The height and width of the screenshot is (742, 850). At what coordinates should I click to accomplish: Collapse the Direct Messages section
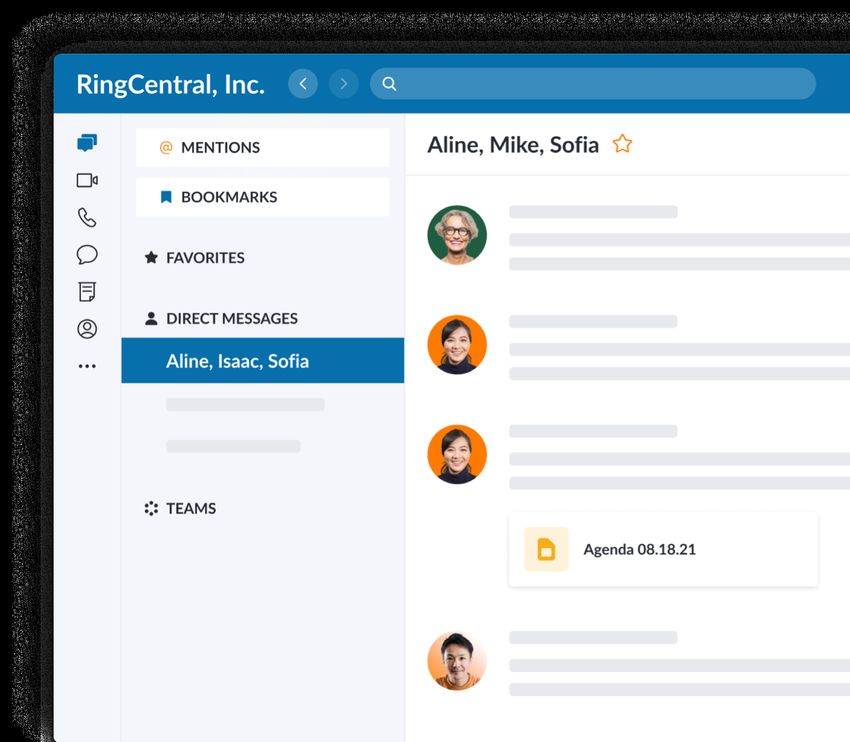231,319
